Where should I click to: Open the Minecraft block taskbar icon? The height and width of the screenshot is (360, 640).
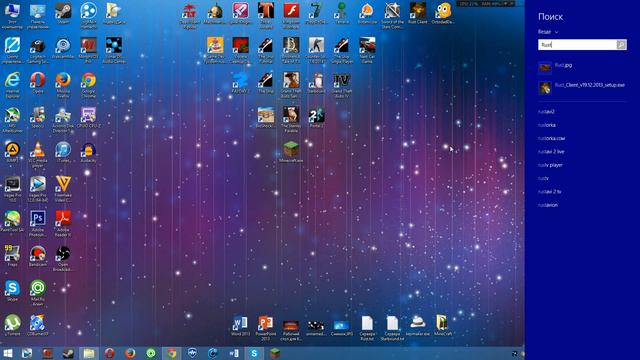click(275, 353)
